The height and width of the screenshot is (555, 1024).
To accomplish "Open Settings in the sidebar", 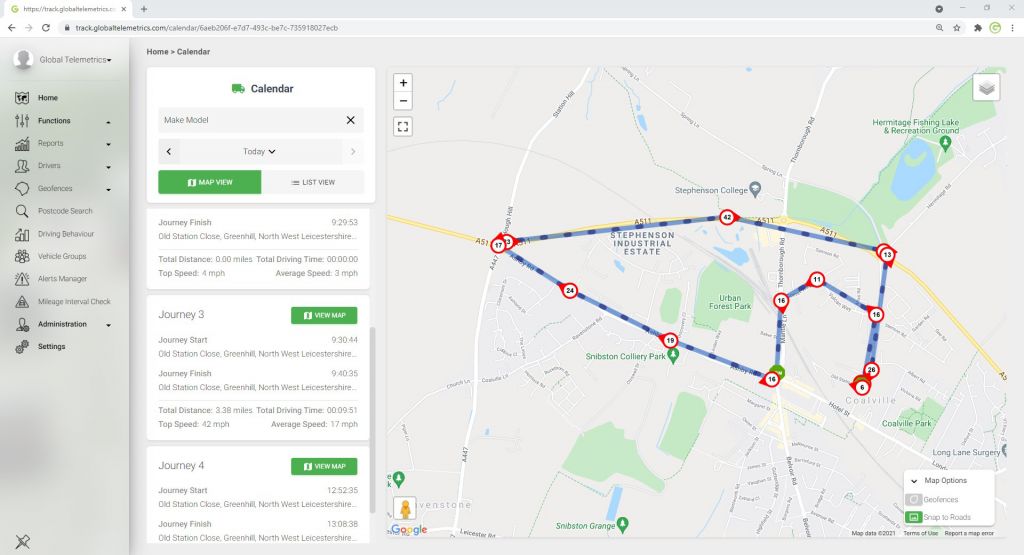I will click(51, 347).
